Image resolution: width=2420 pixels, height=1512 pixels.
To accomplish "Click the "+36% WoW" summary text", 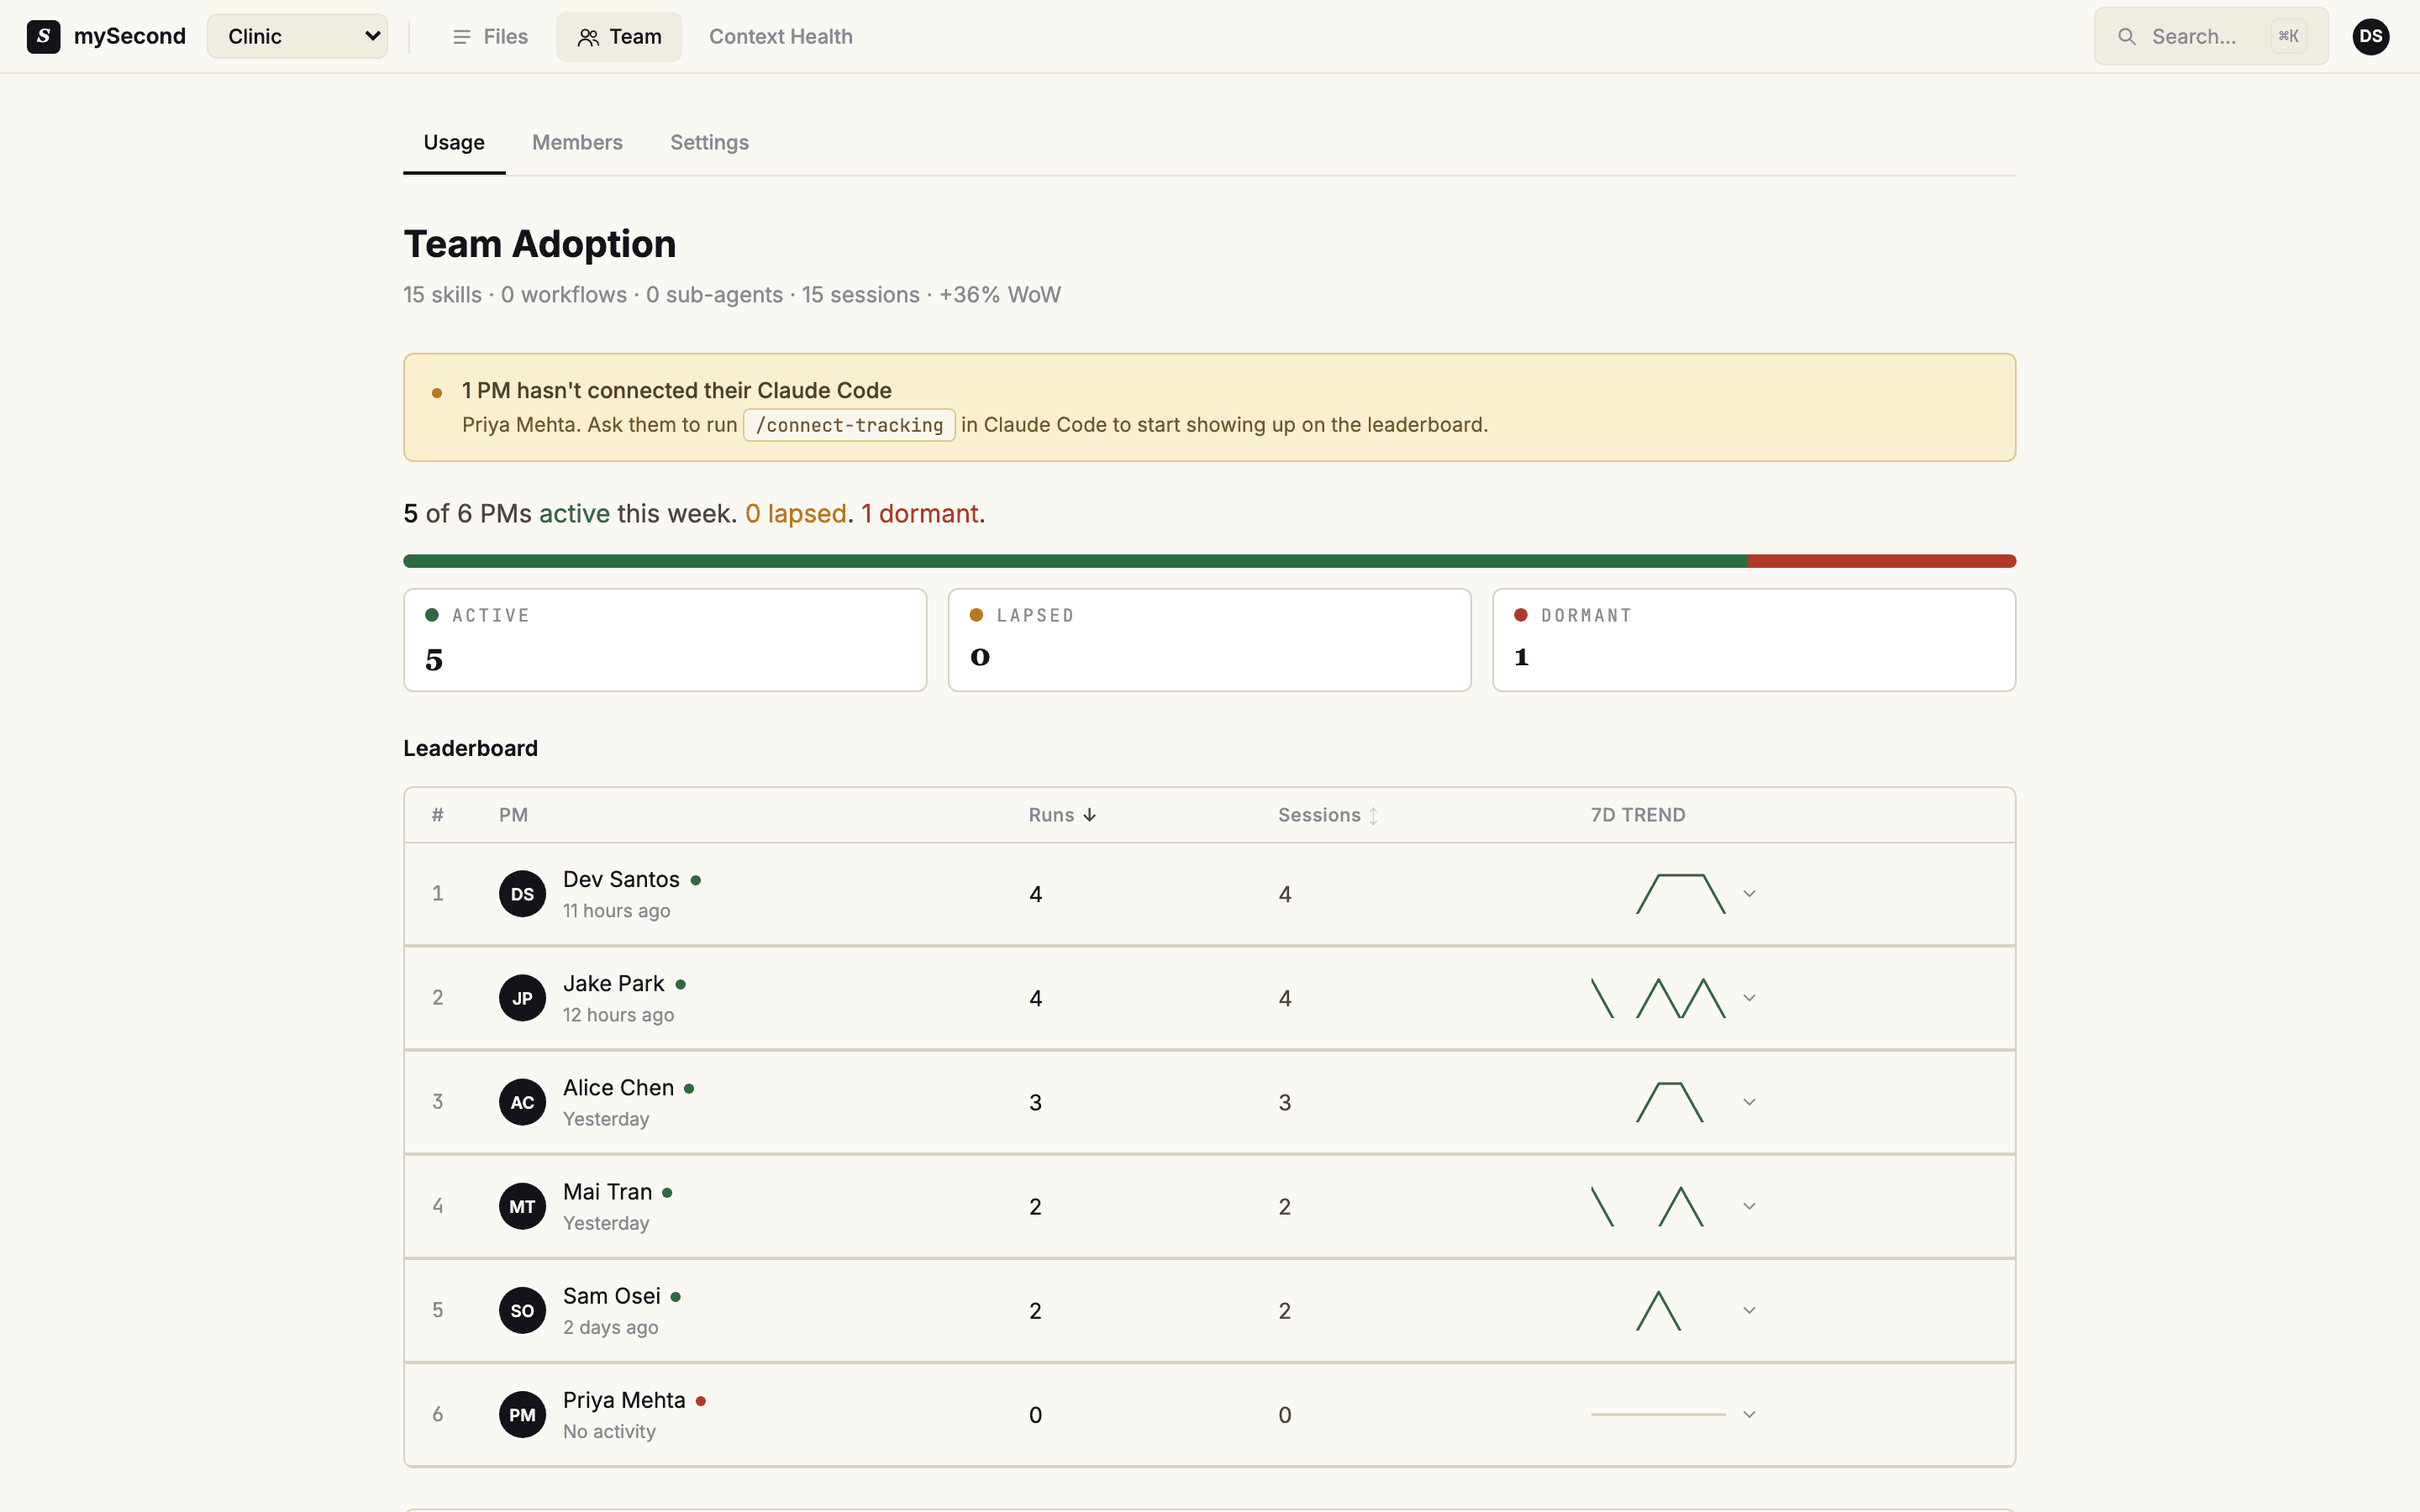I will click(x=1000, y=295).
